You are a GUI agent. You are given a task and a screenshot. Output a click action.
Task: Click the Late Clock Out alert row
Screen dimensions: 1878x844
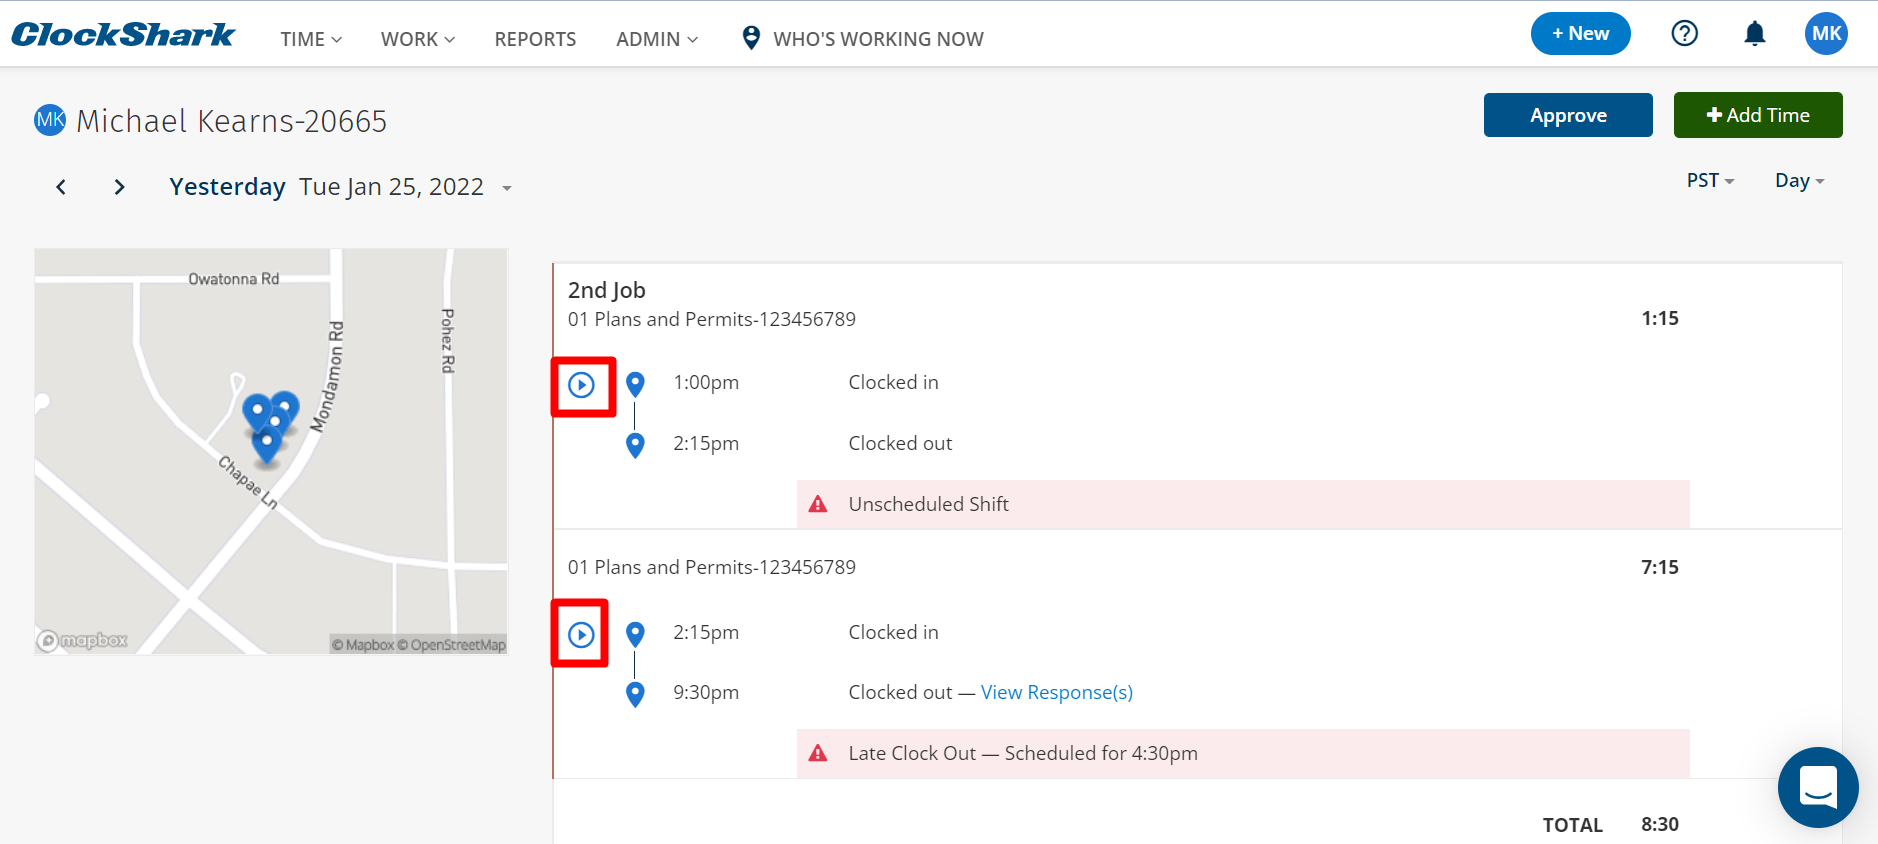pos(1243,754)
